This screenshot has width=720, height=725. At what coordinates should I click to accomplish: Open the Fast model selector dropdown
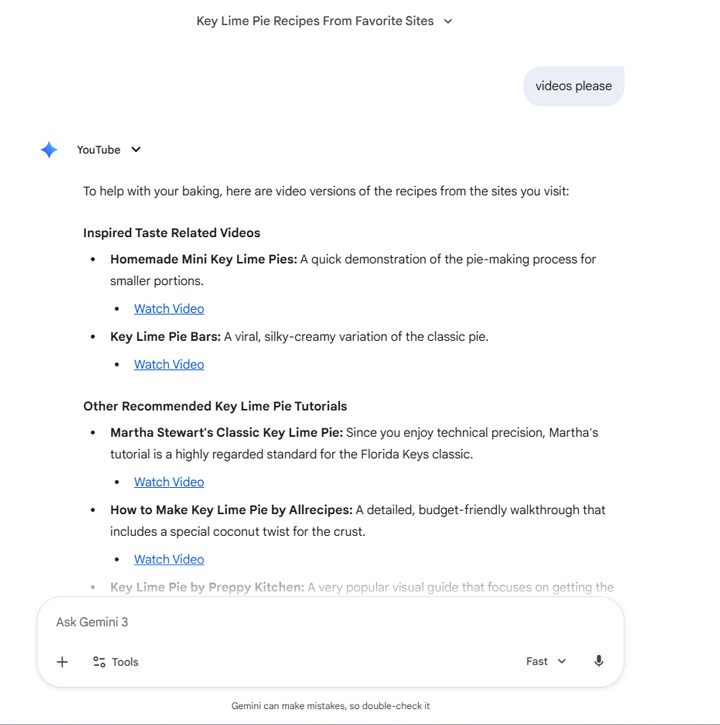click(x=546, y=661)
